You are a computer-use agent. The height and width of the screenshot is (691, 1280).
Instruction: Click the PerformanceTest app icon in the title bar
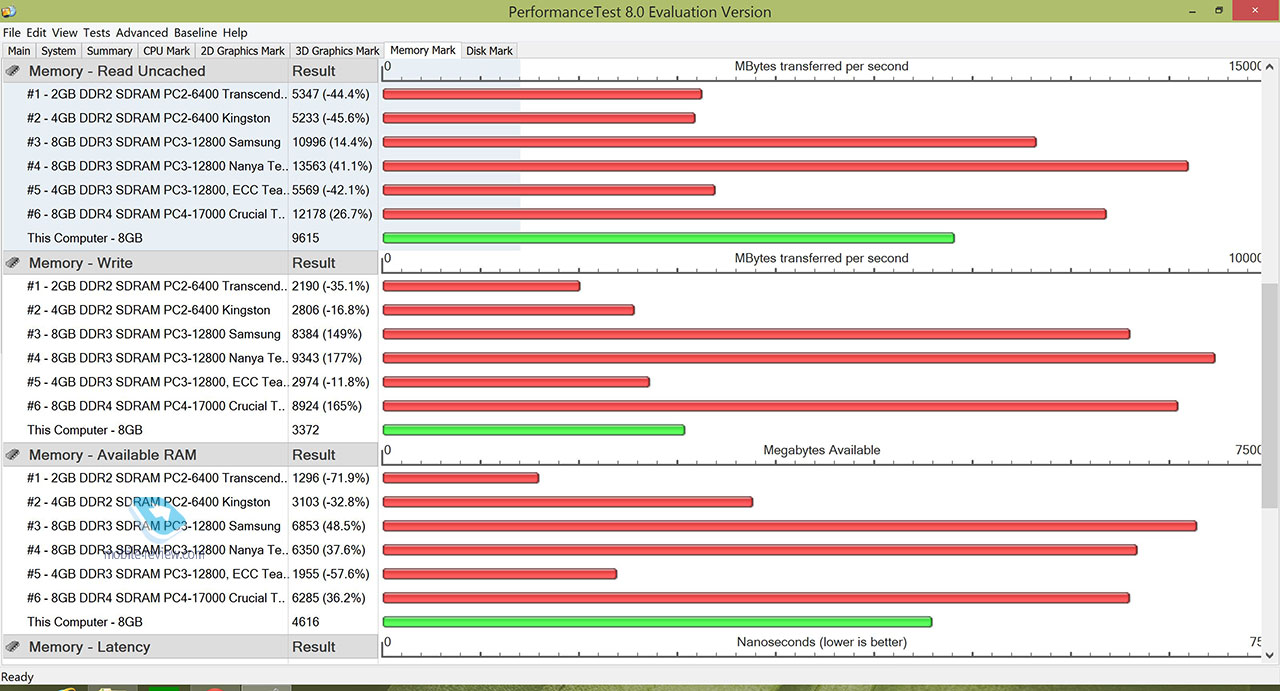point(10,11)
